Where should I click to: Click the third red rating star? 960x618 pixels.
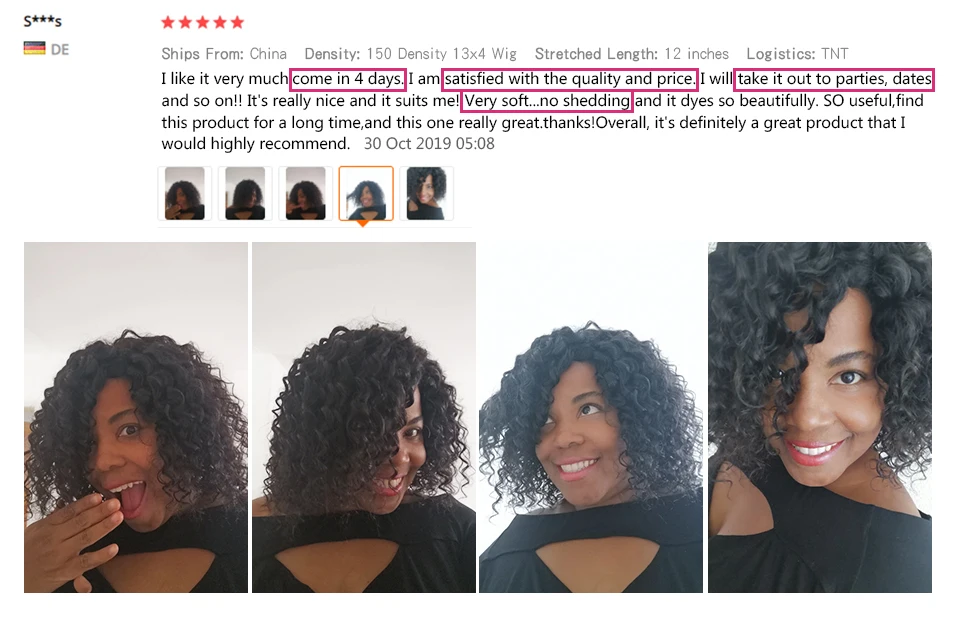click(203, 23)
